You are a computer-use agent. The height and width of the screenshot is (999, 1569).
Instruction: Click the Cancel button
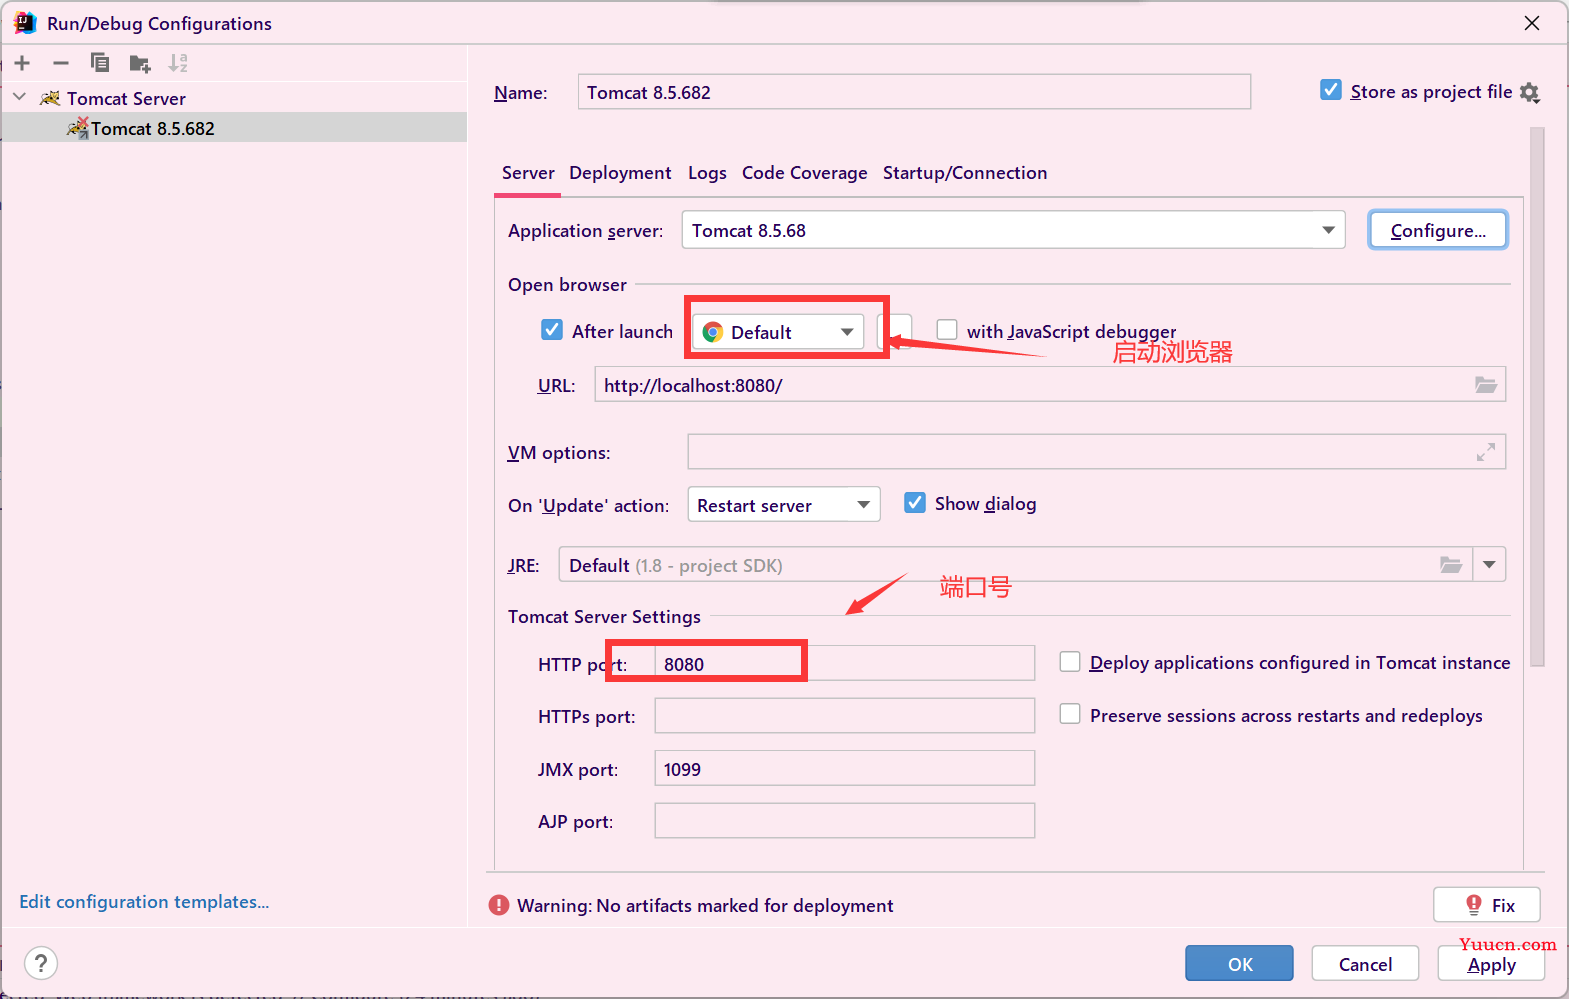[1365, 964]
